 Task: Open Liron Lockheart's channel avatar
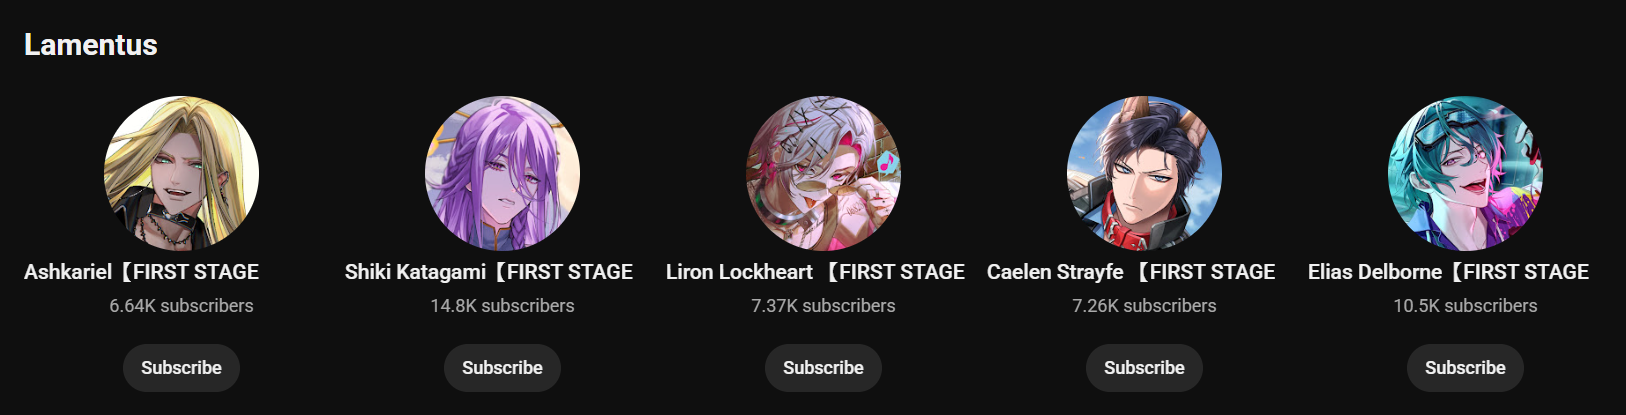[823, 173]
